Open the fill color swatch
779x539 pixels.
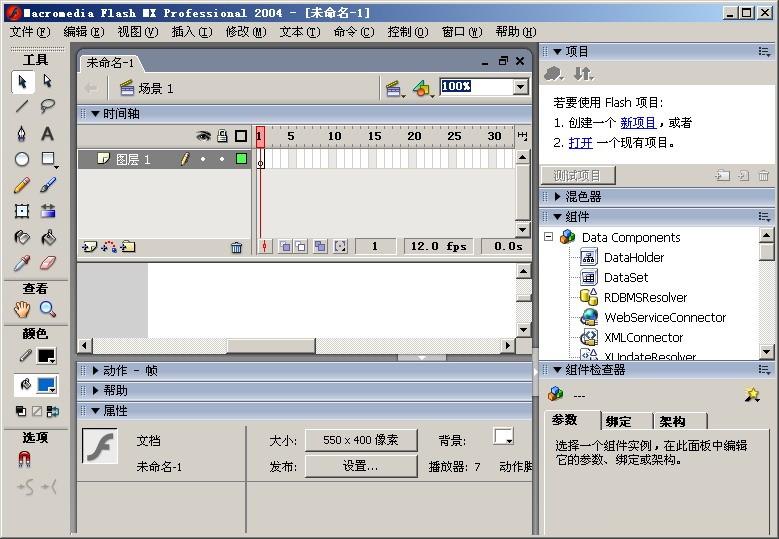[46, 385]
